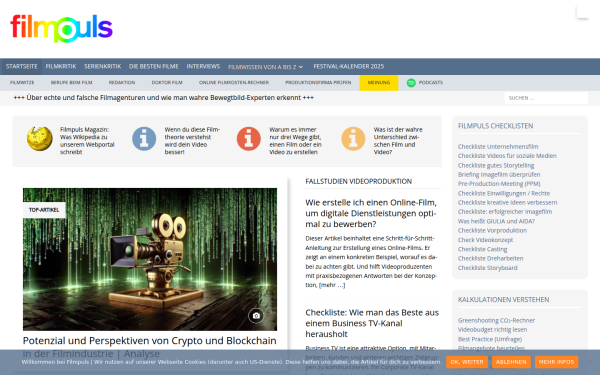Open Checkliste Unternehmensfilm
The height and width of the screenshot is (375, 600).
pyautogui.click(x=498, y=147)
